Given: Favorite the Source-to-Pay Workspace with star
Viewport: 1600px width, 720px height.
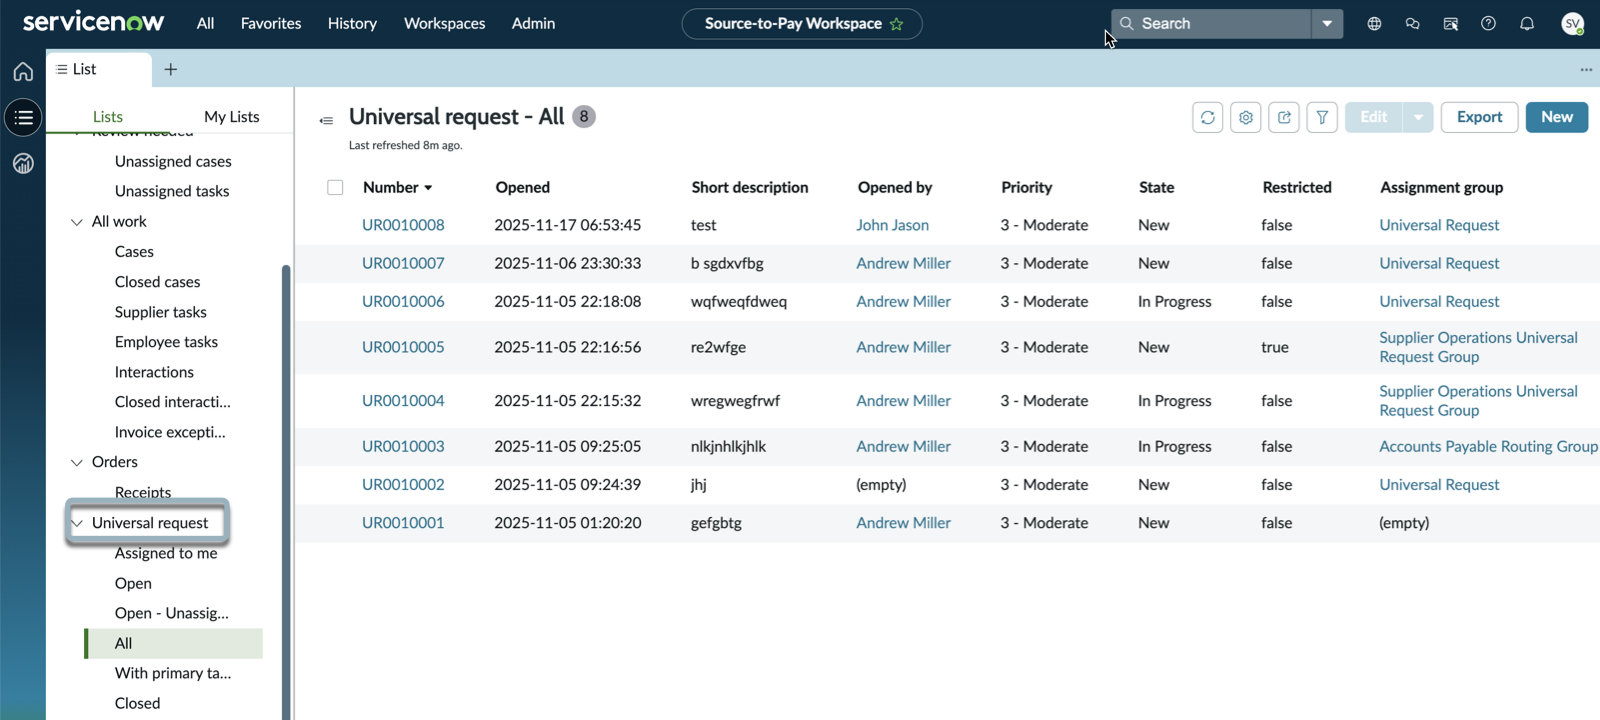Looking at the screenshot, I should [896, 24].
